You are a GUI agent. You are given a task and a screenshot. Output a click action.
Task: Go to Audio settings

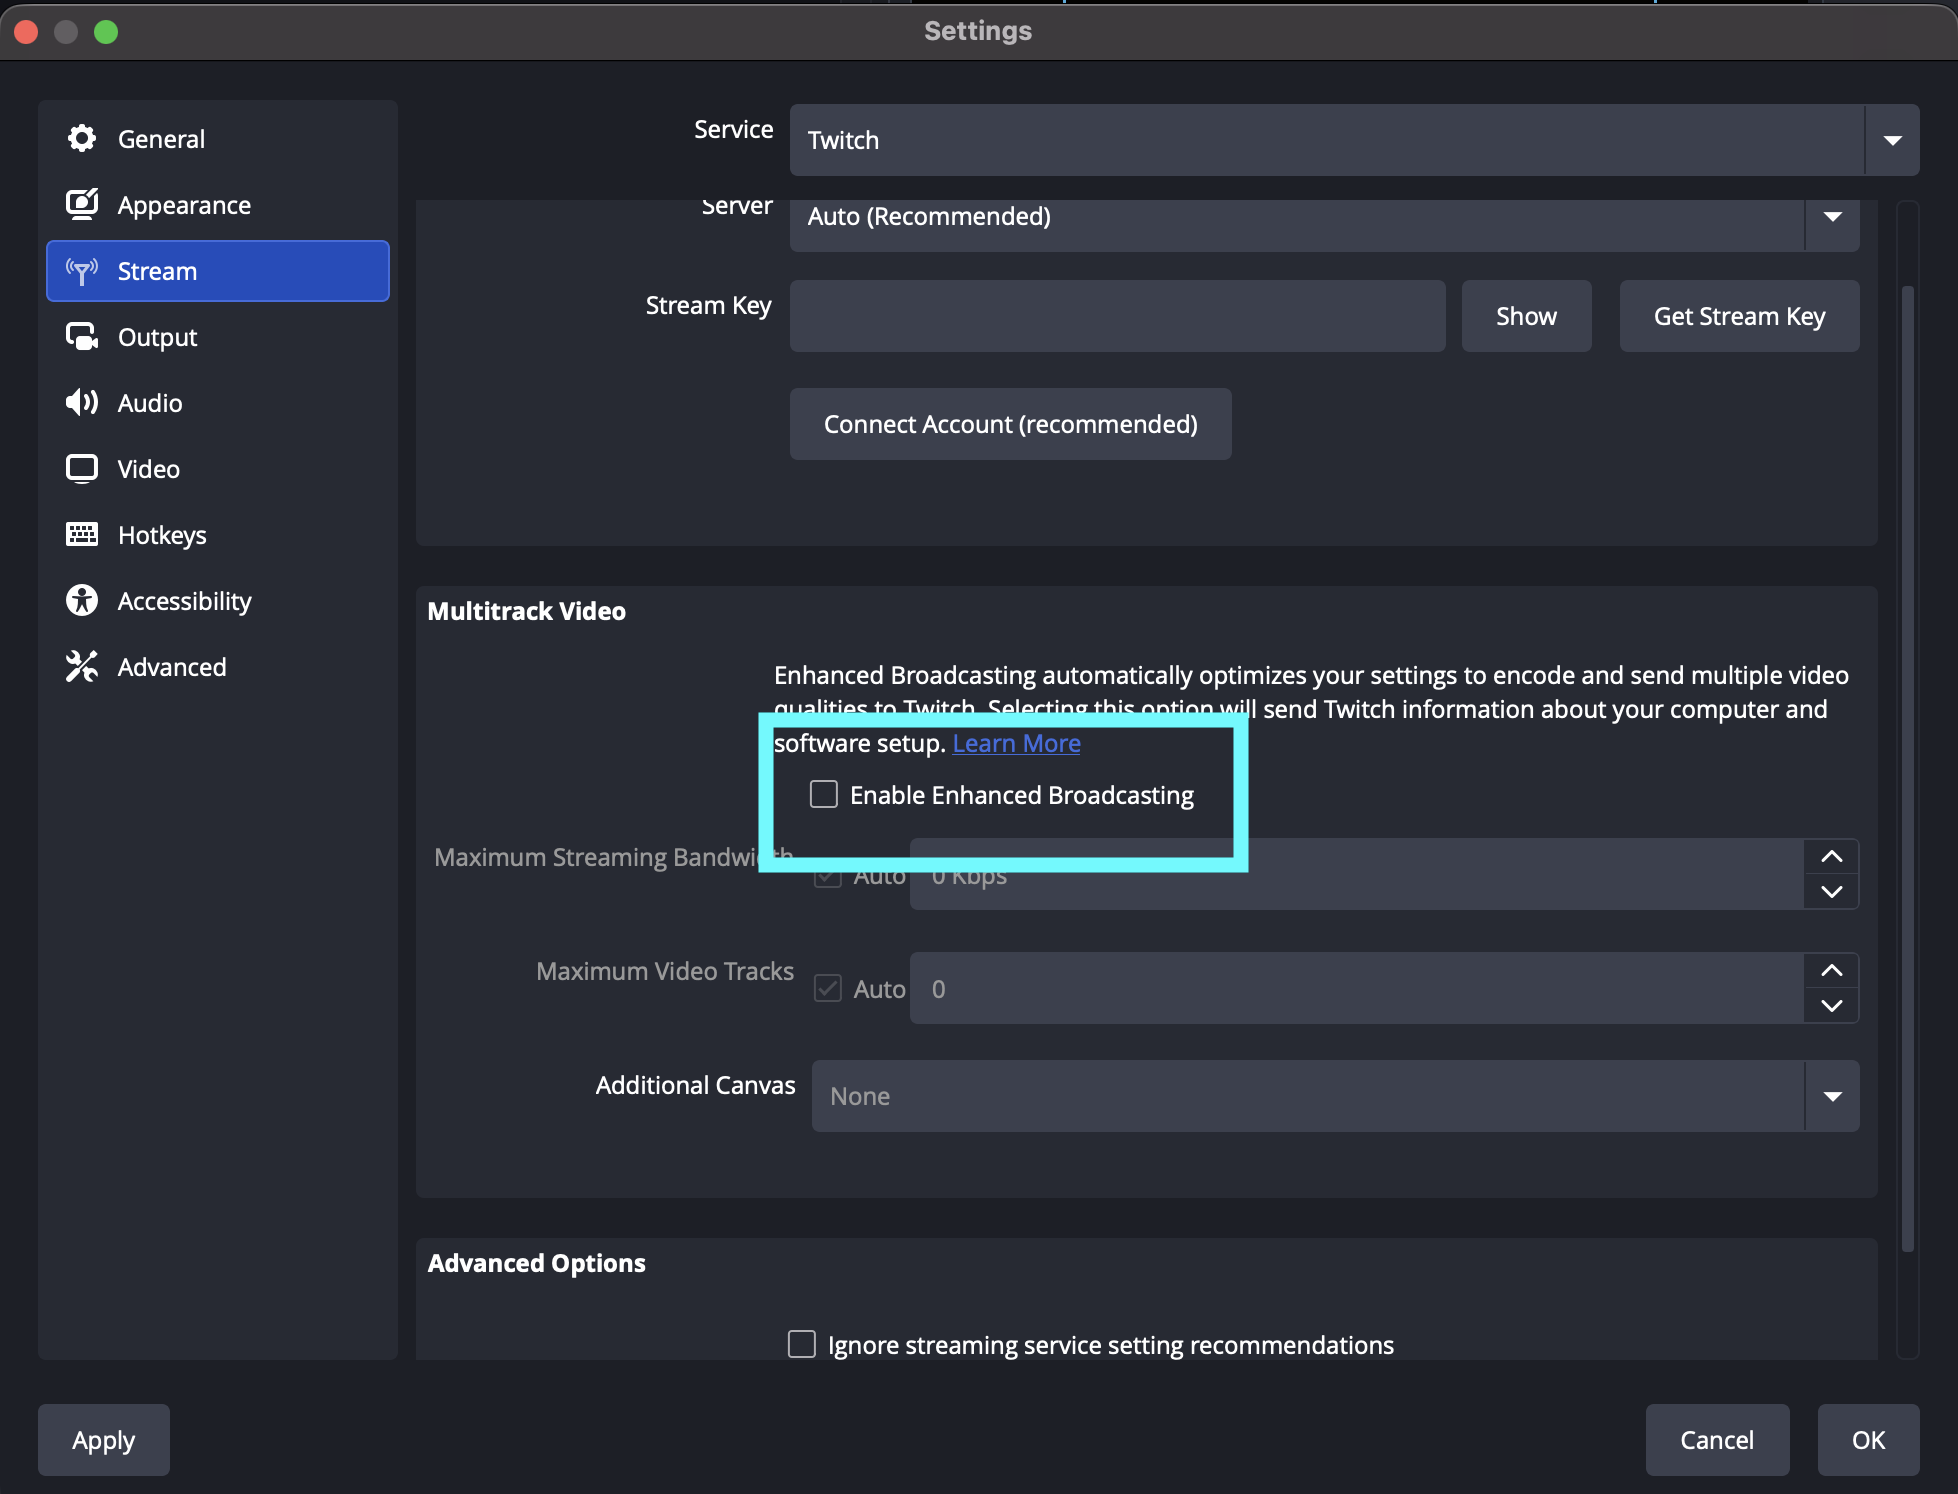218,403
